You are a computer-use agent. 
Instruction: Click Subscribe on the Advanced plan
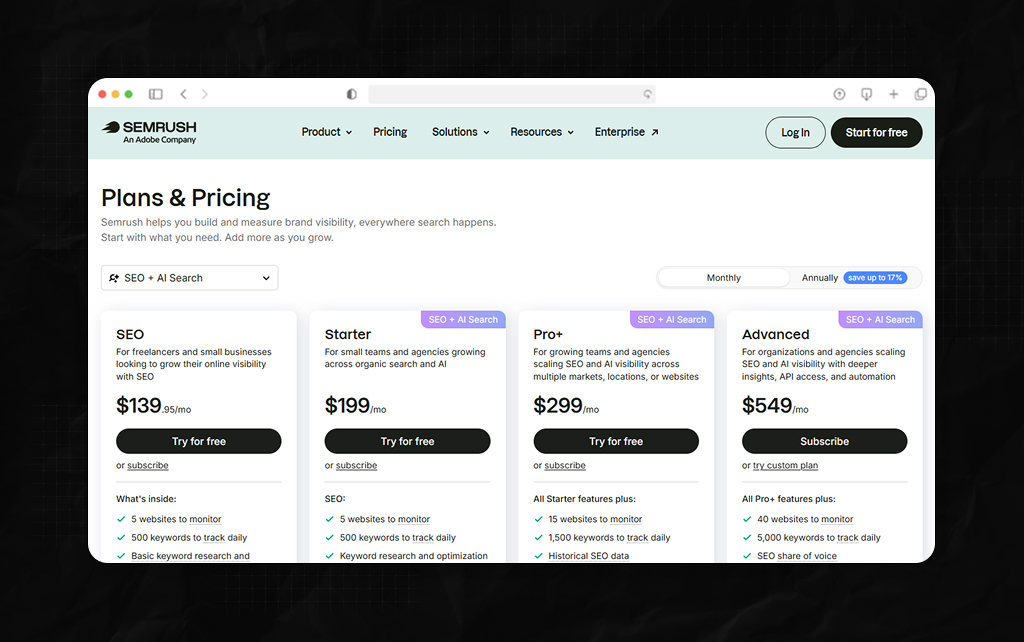coord(824,441)
